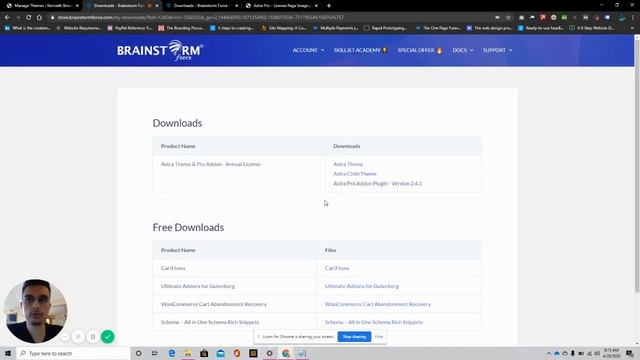640x360 pixels.
Task: Switch to Astra Pro License Page tab
Action: coord(281,6)
